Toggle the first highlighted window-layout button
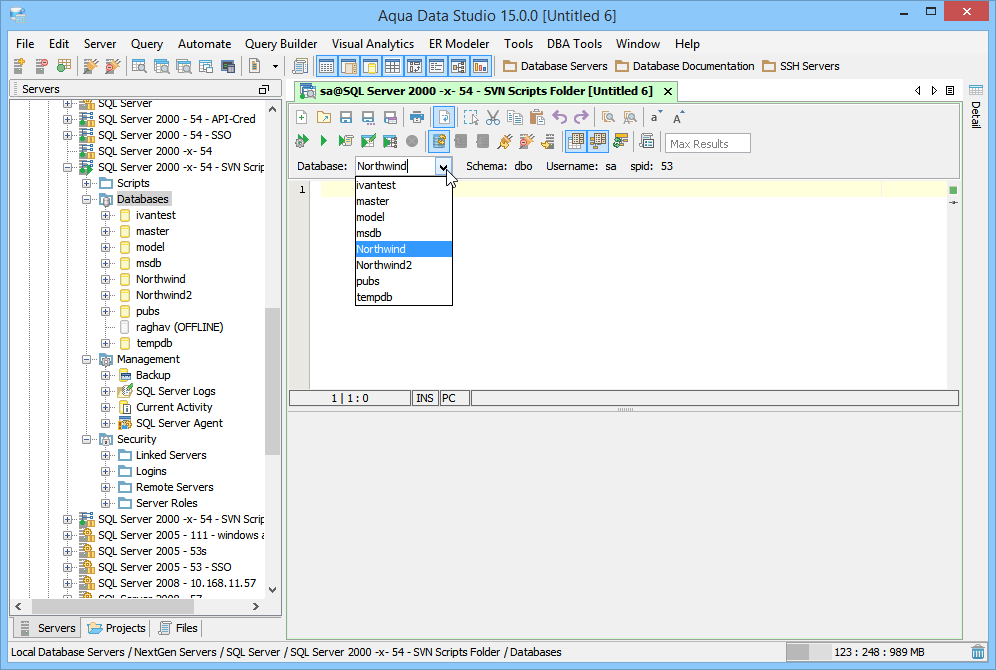Screen dimensions: 996x670 [326, 66]
